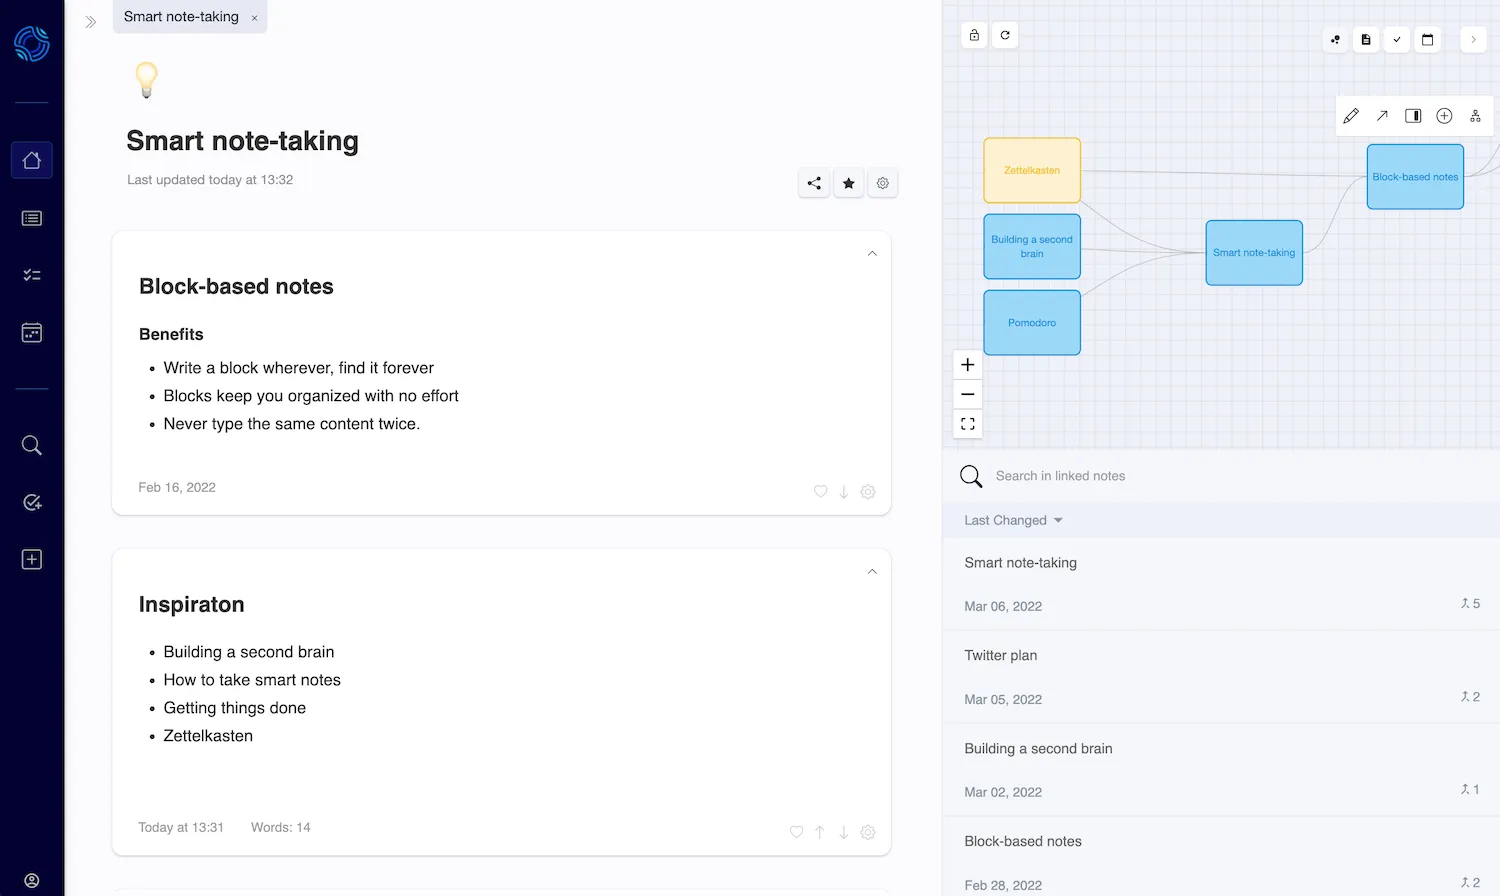
Task: Click the hierarchy layout icon on the graph toolbar
Action: coord(1475,115)
